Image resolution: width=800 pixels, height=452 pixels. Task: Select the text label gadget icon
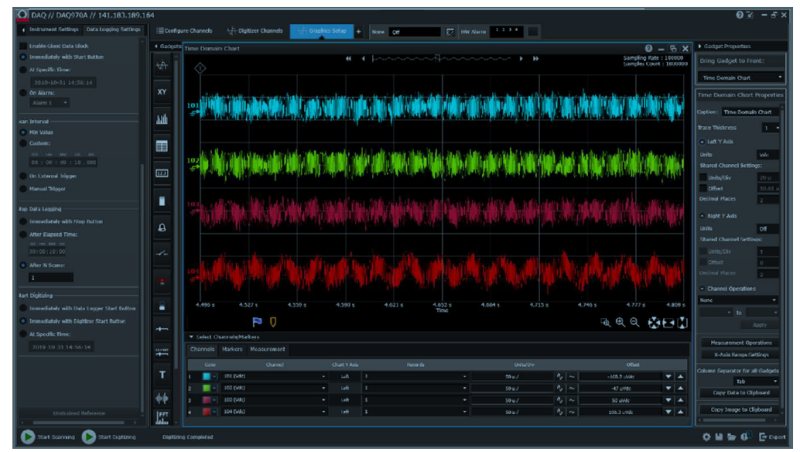click(x=162, y=375)
